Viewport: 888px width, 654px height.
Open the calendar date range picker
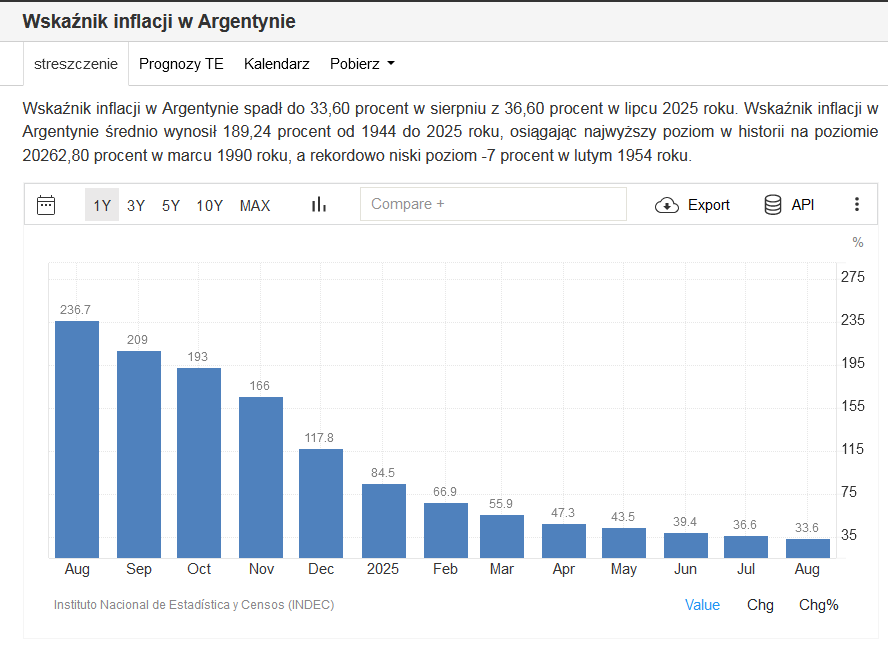46,205
